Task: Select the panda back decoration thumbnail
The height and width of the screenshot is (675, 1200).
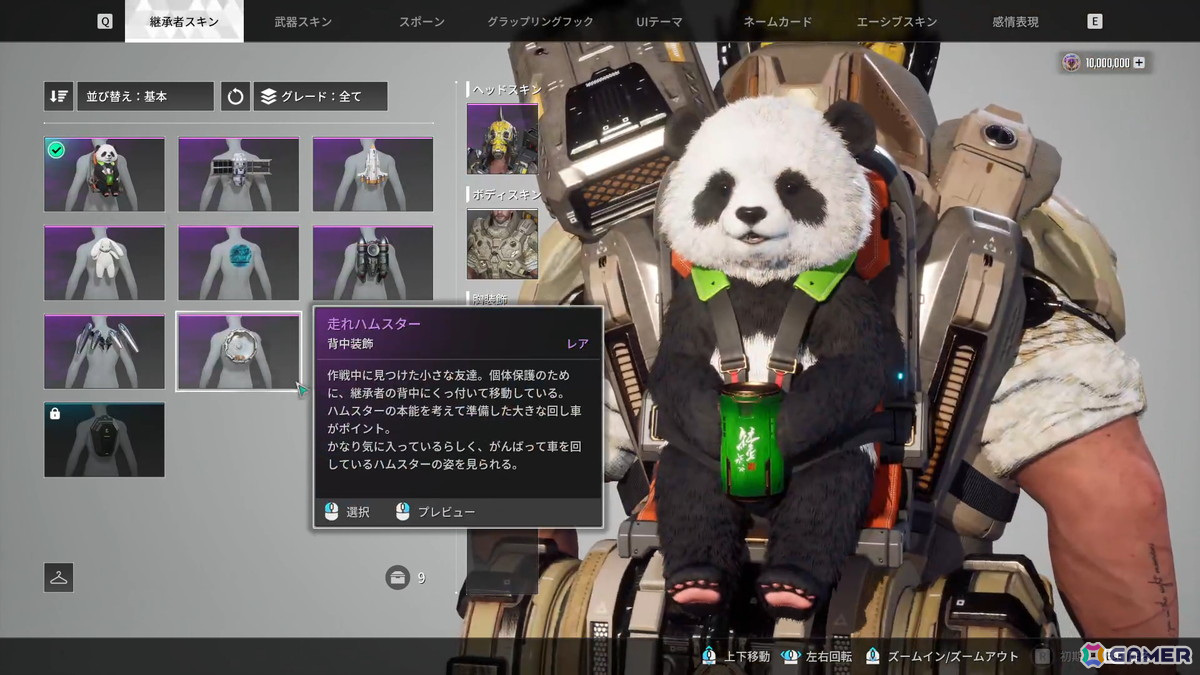Action: pyautogui.click(x=105, y=174)
